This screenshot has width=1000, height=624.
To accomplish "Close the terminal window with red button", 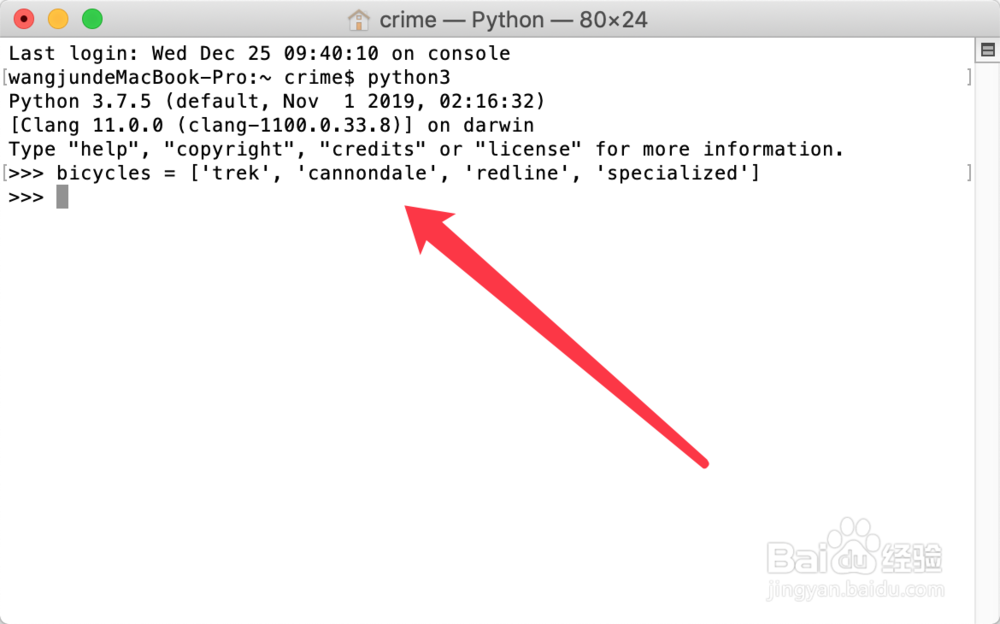I will pyautogui.click(x=24, y=19).
